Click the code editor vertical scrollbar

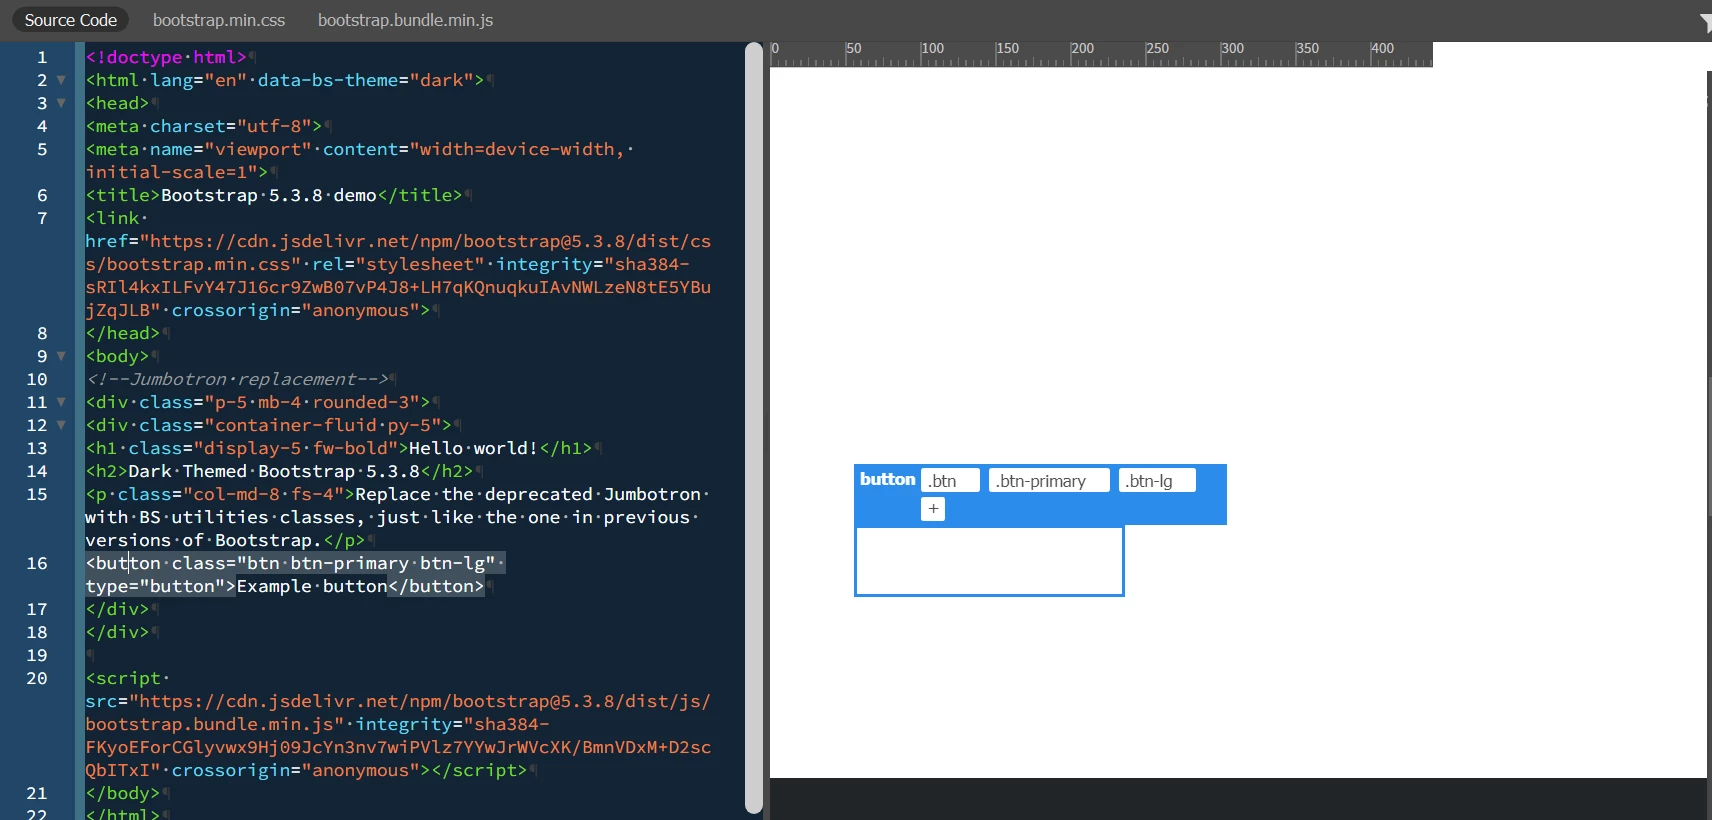[x=754, y=428]
